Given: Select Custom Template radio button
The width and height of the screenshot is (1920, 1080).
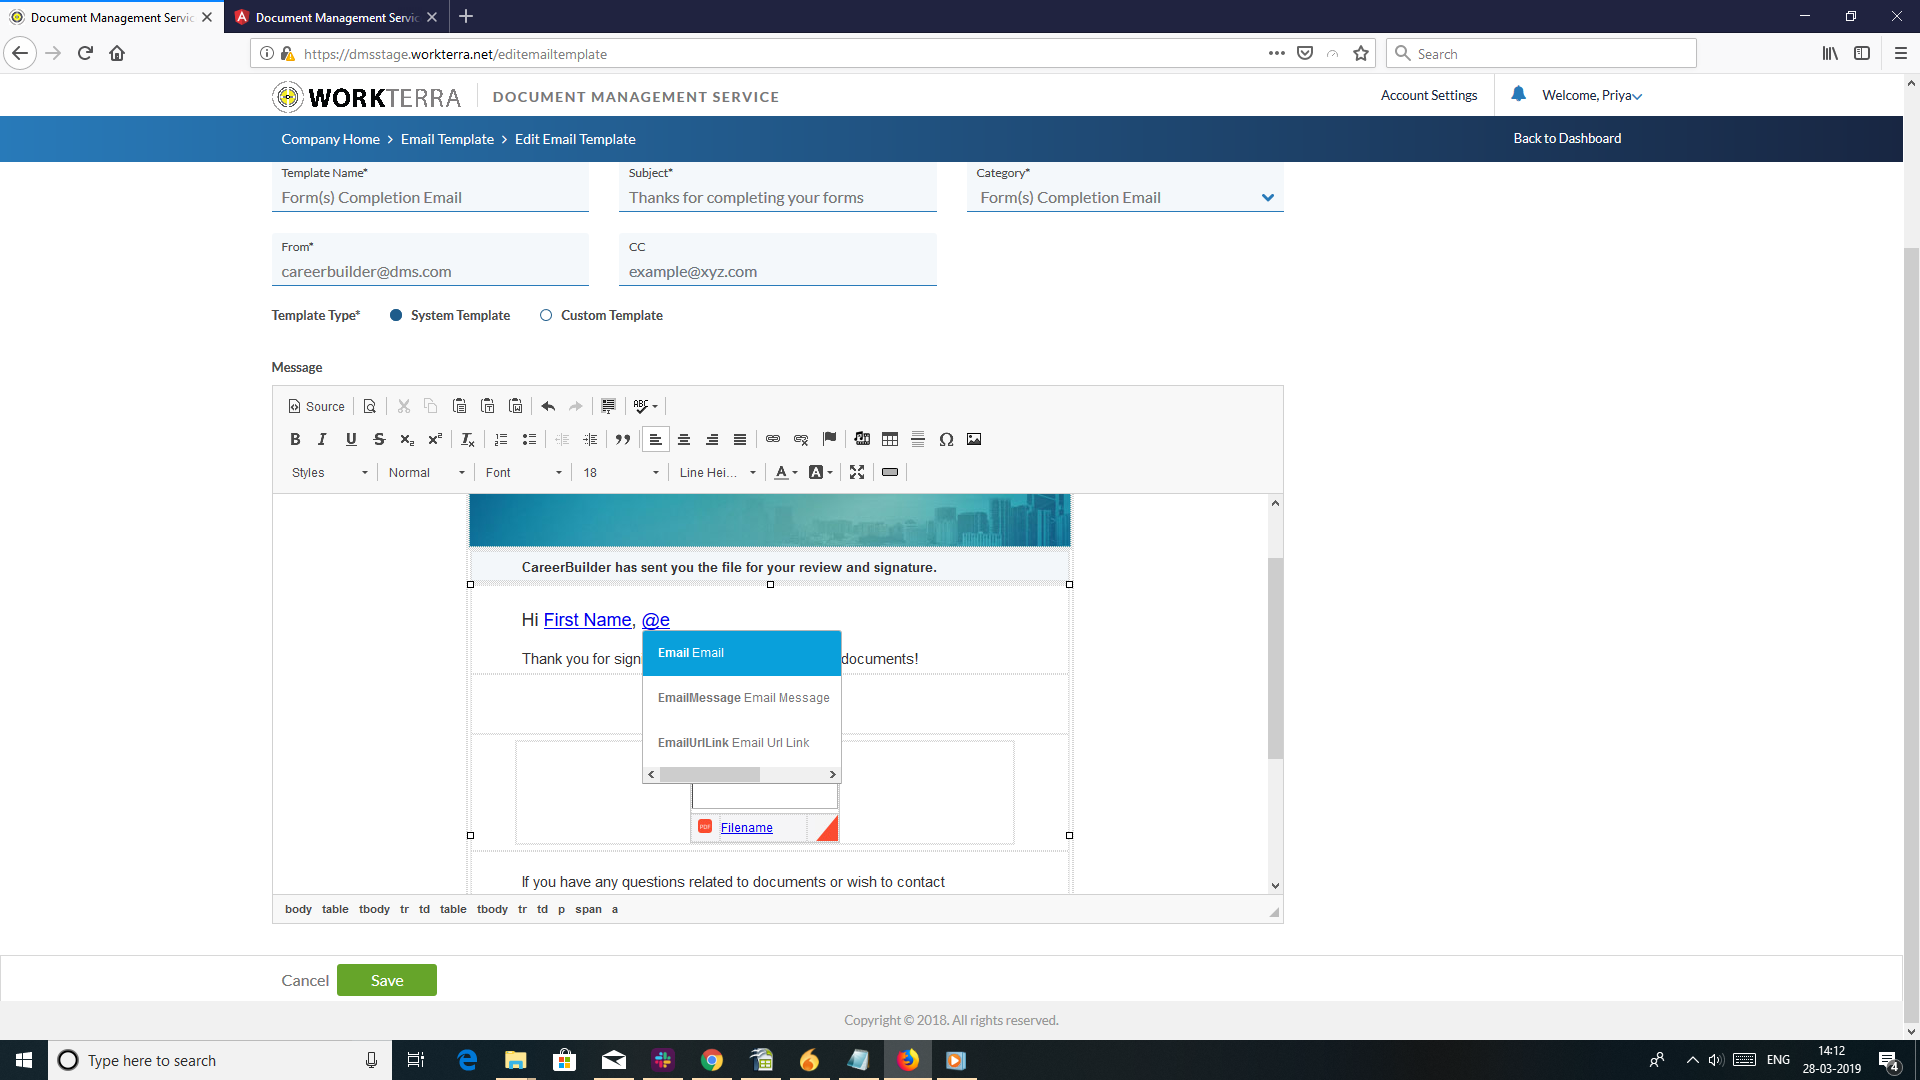Looking at the screenshot, I should [546, 315].
